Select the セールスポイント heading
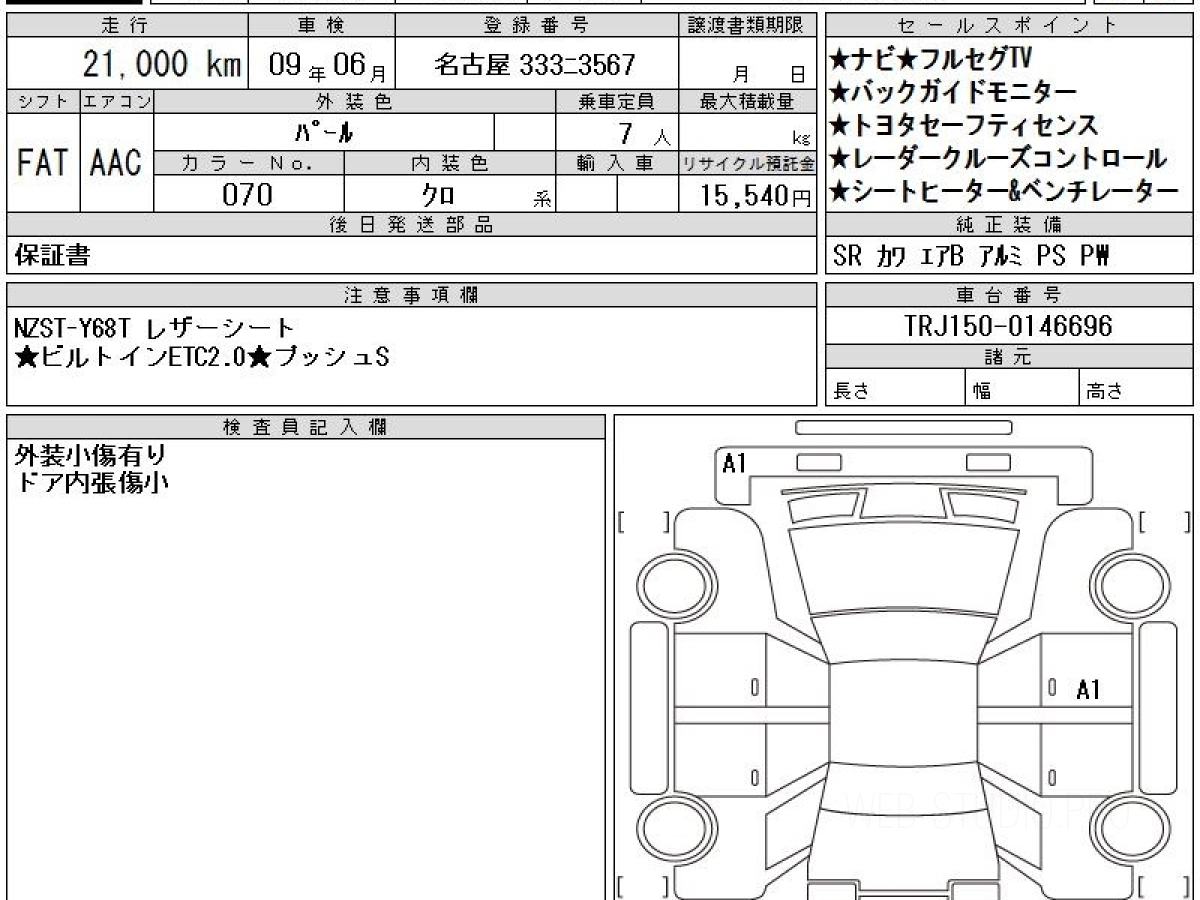 click(1008, 26)
